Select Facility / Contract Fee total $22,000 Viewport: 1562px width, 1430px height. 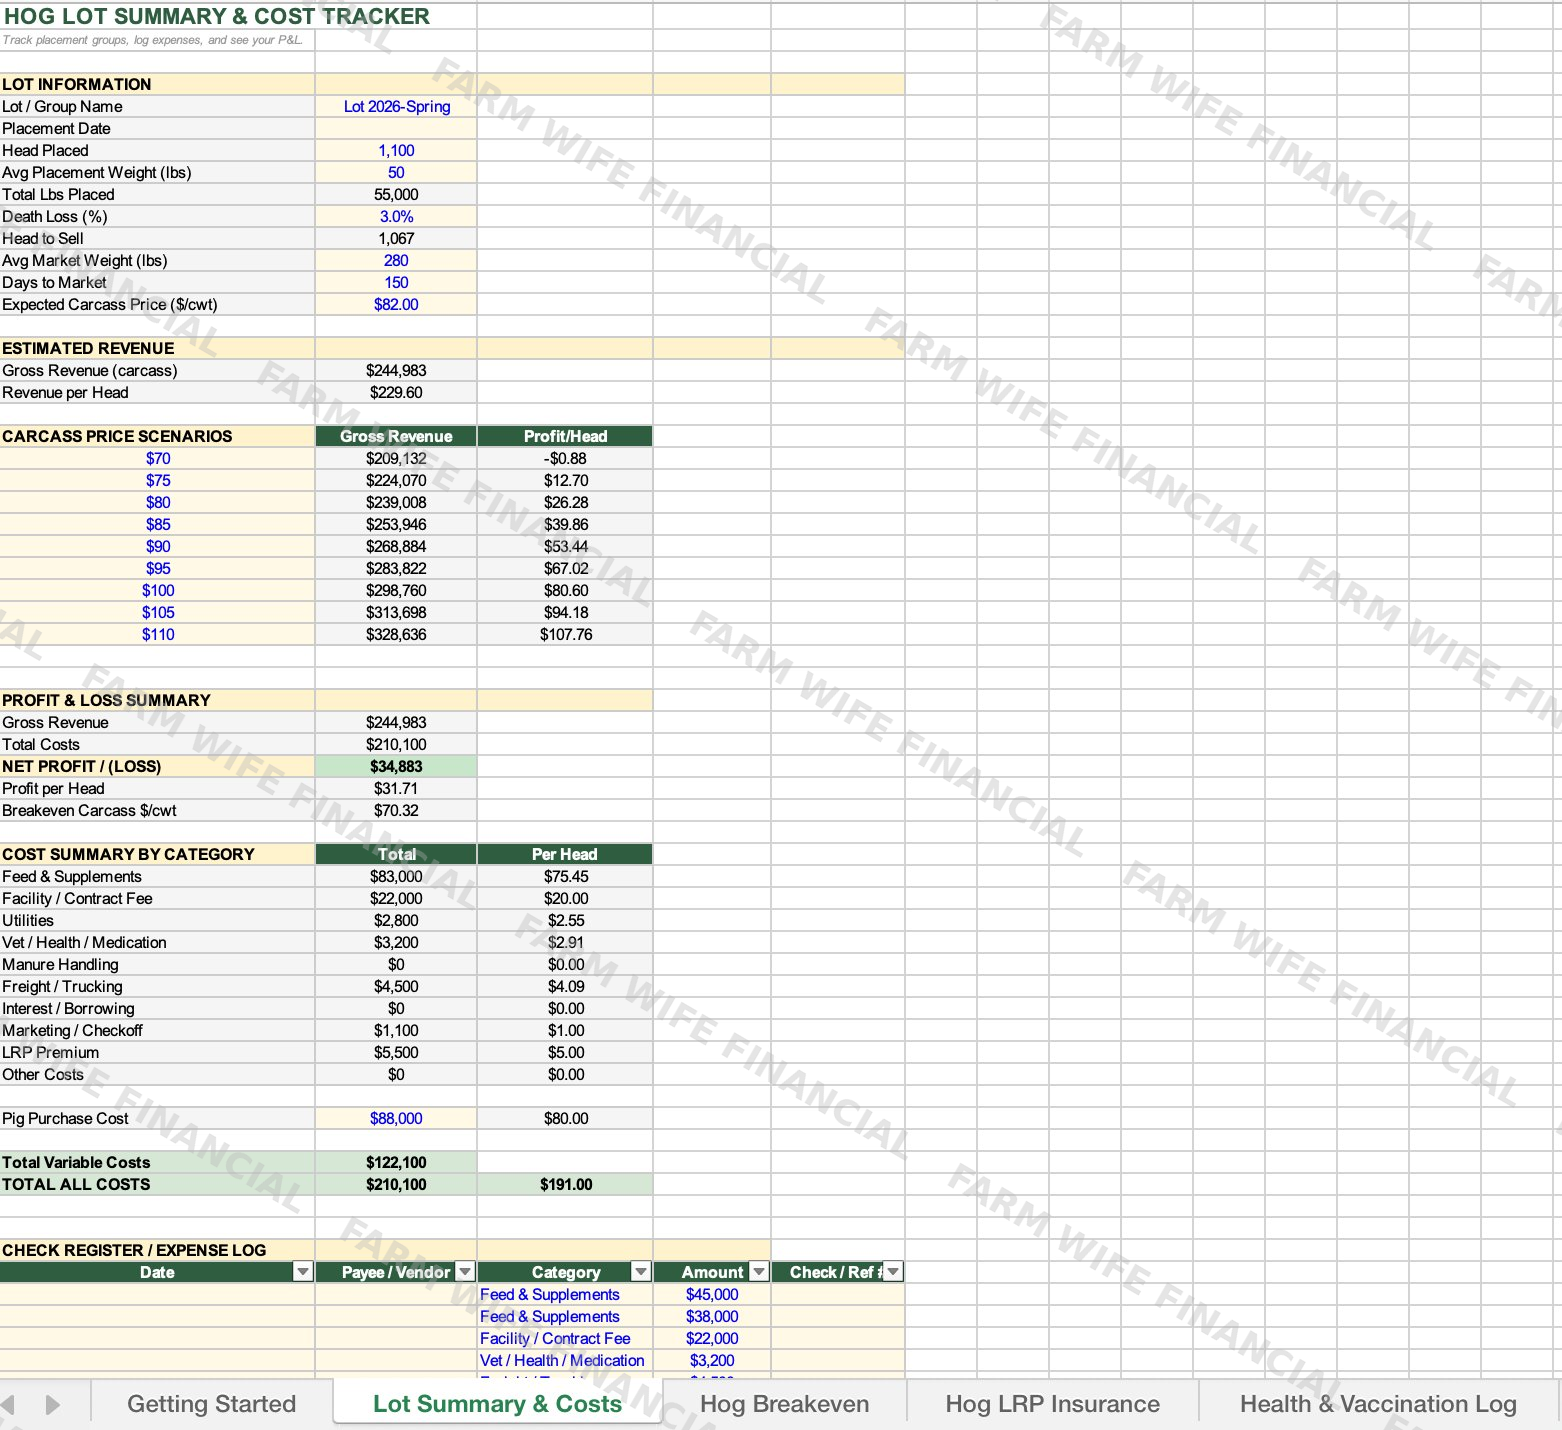396,899
